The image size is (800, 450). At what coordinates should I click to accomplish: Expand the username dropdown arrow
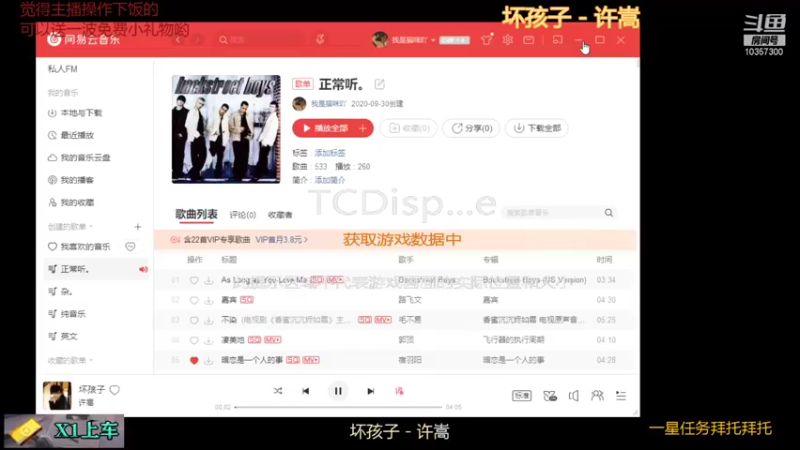click(x=433, y=40)
